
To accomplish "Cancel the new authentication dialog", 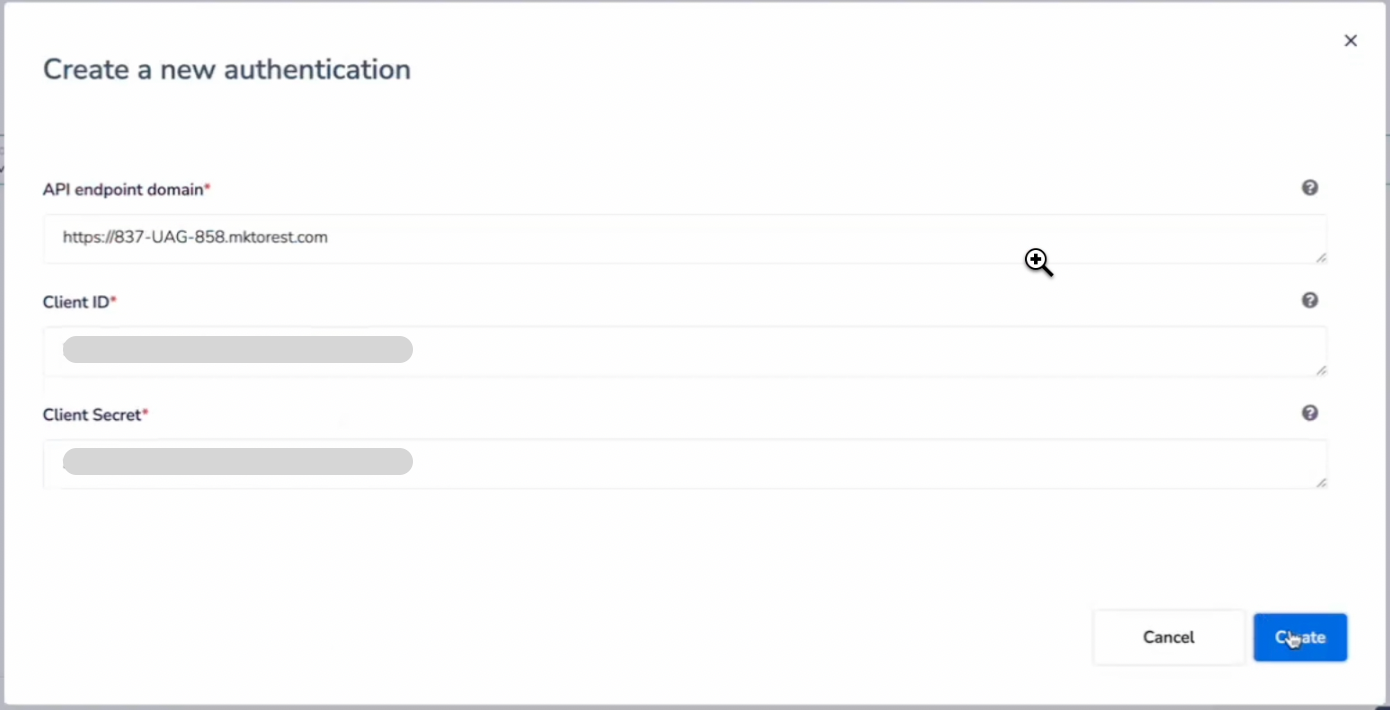I will click(x=1168, y=638).
